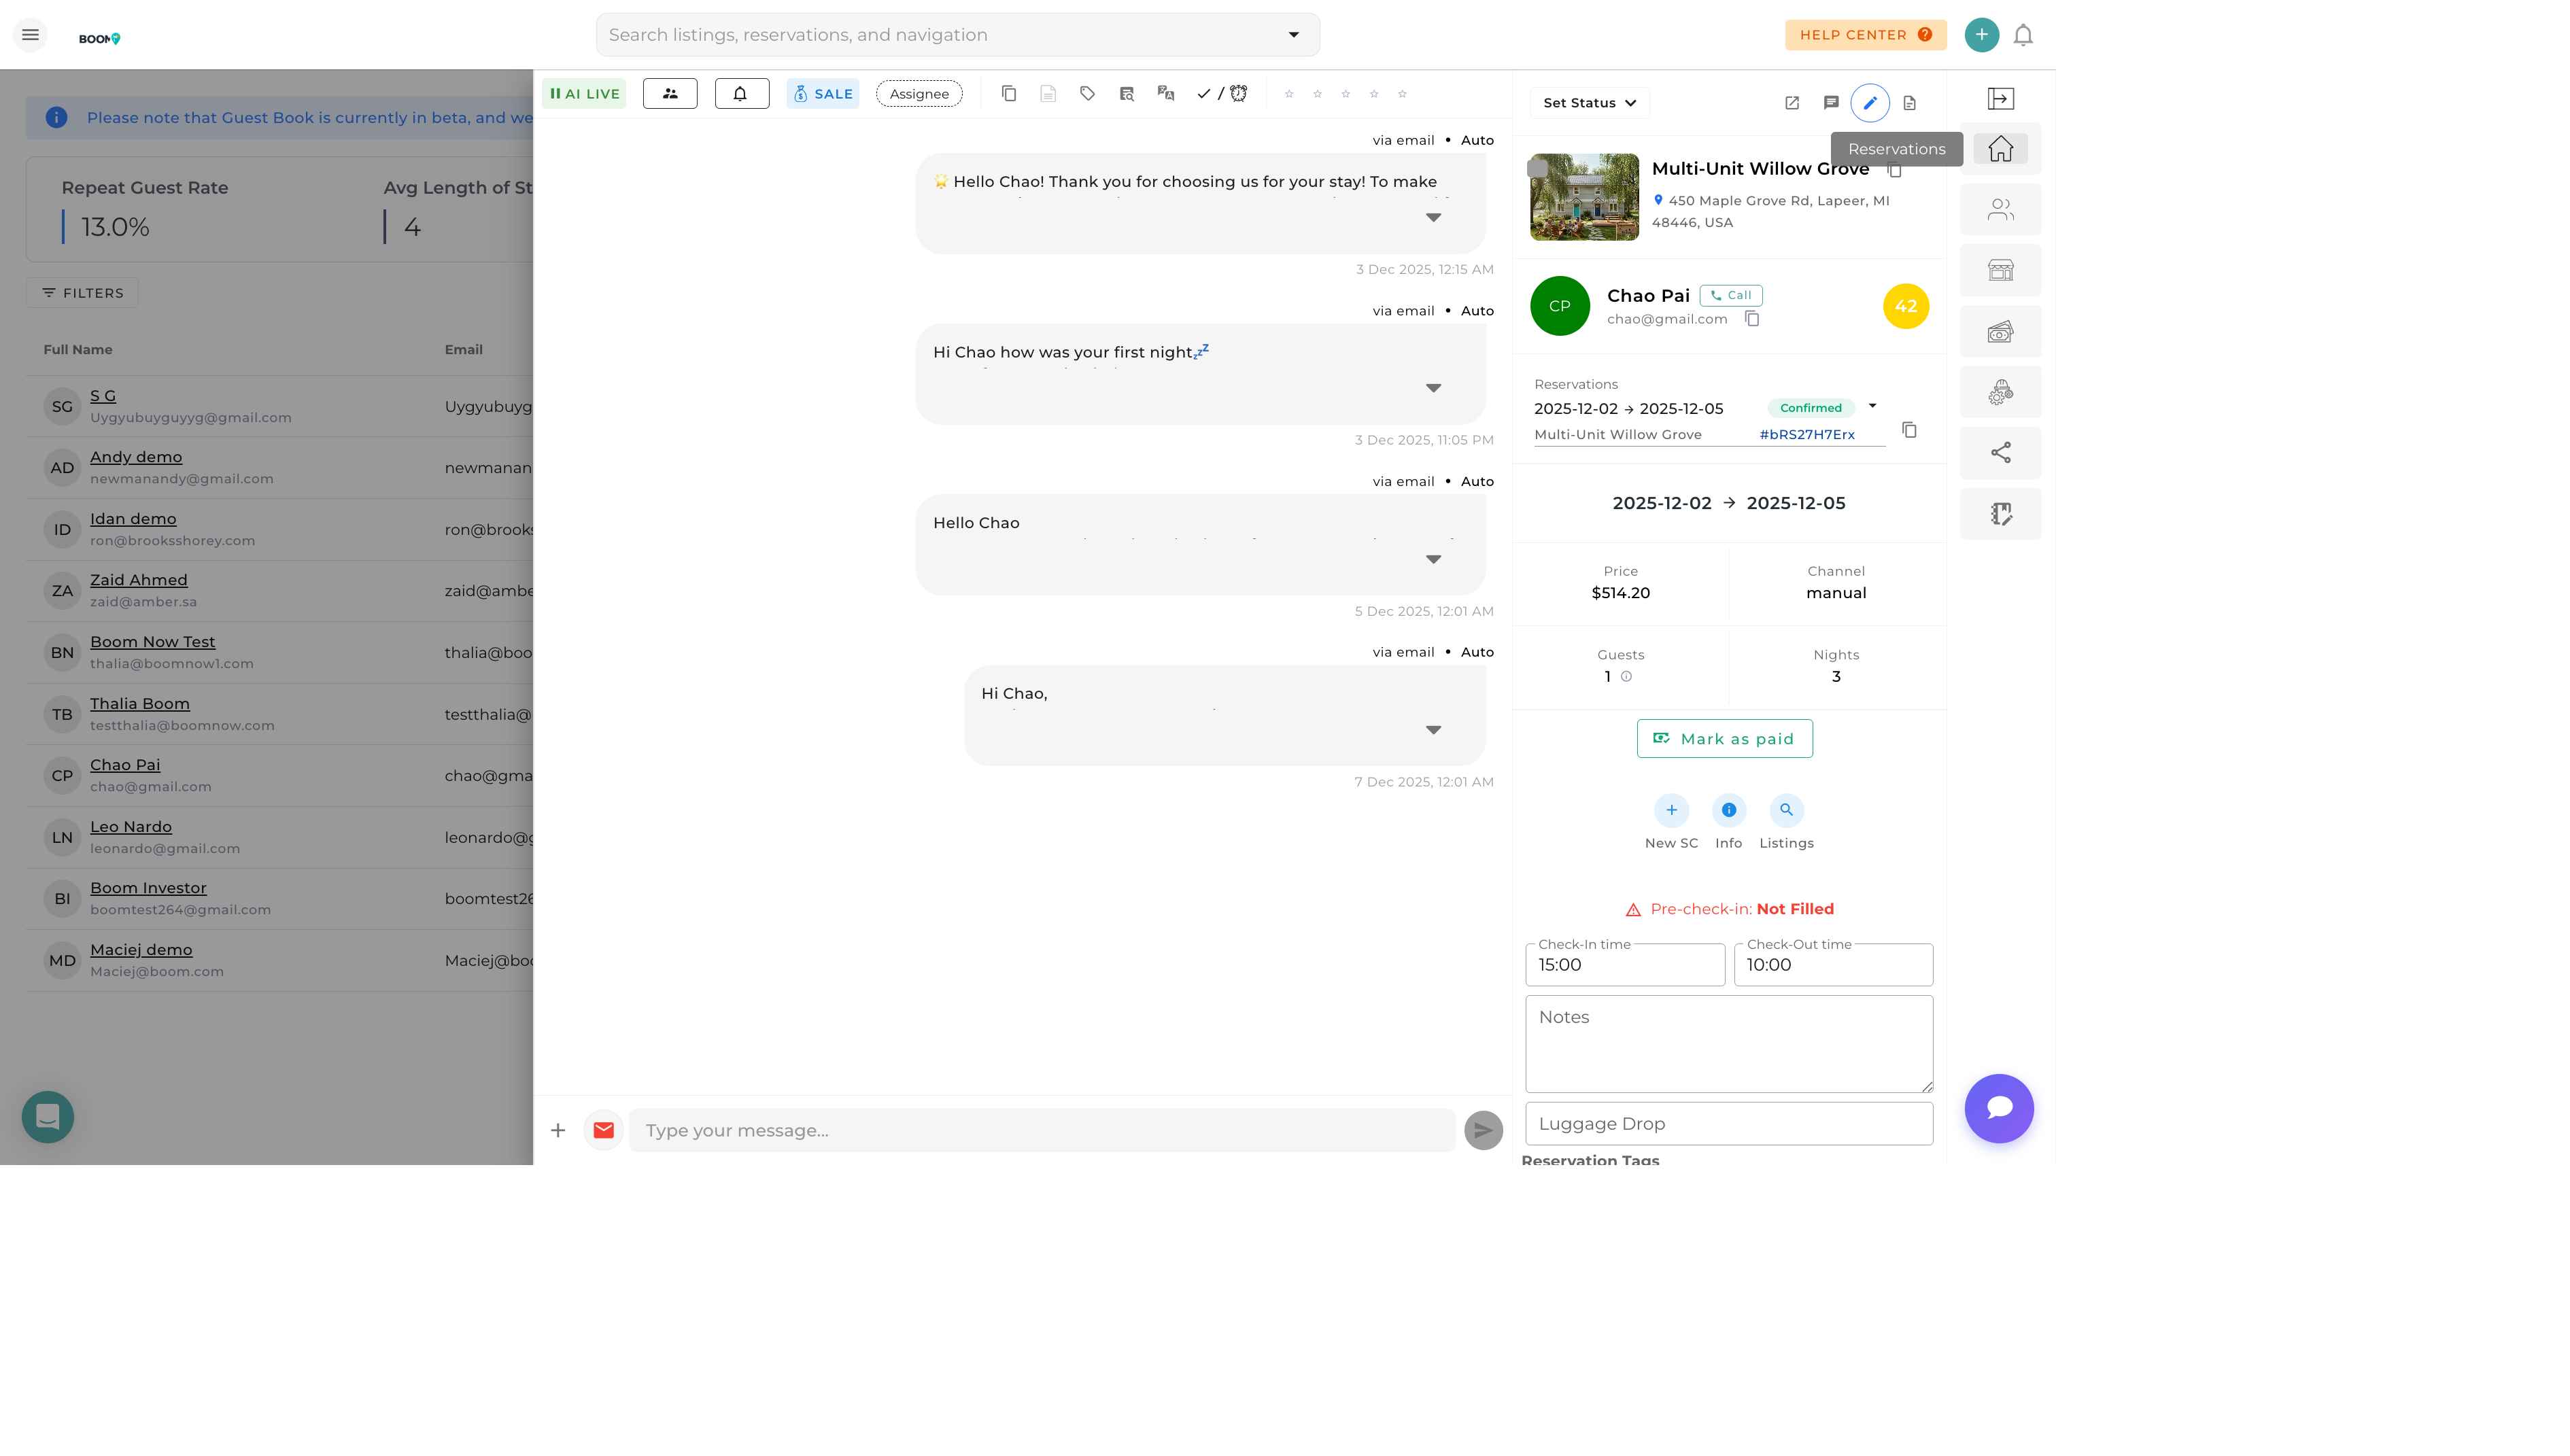Click the Type your message input field

1040,1130
